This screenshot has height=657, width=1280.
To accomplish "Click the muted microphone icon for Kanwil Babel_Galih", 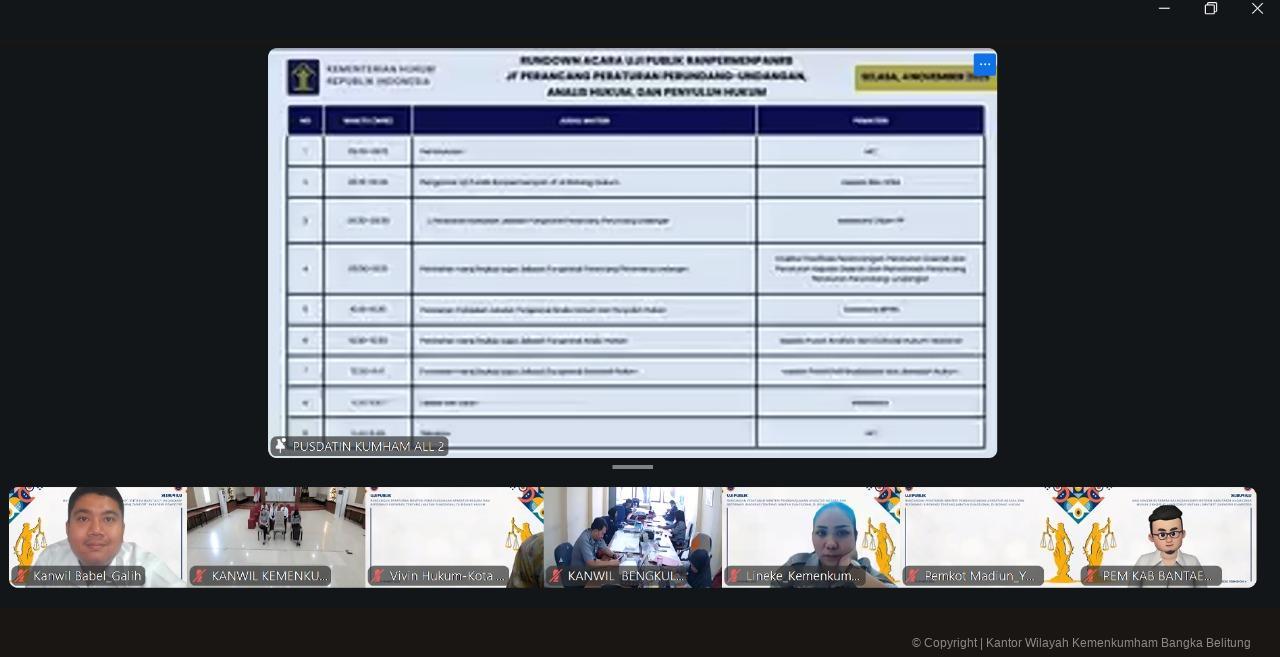I will (21, 576).
